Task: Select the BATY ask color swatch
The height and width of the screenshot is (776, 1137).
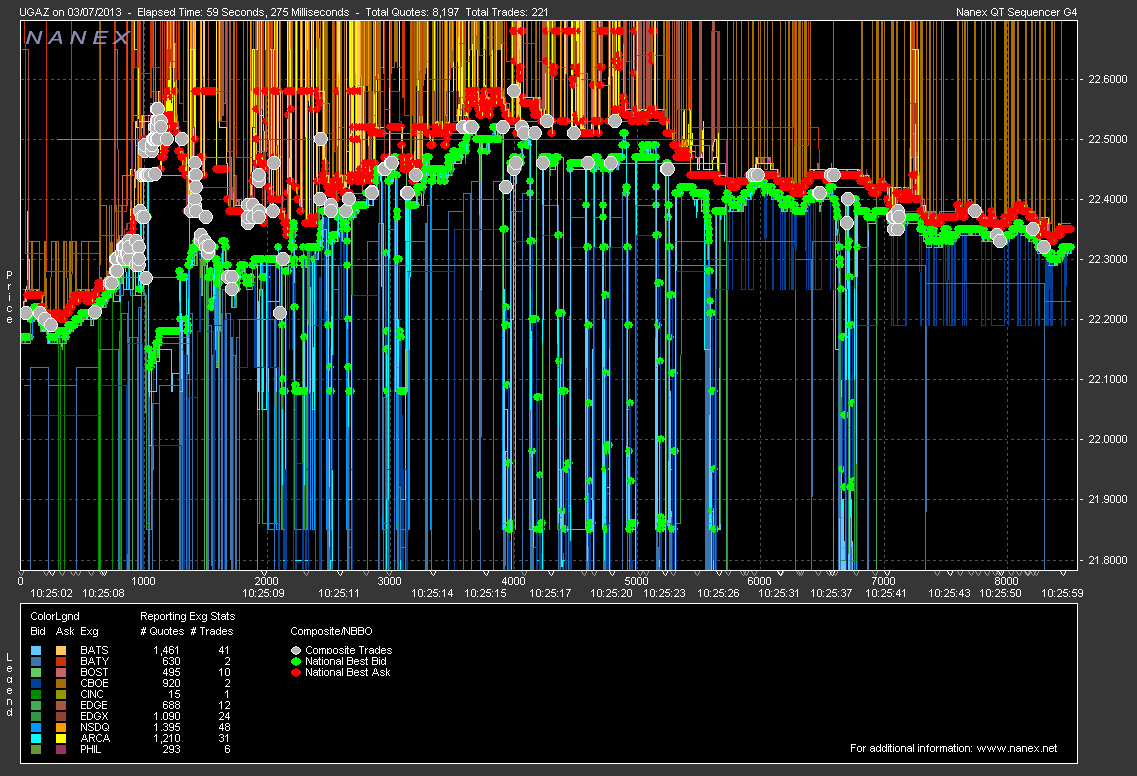Action: click(x=61, y=661)
